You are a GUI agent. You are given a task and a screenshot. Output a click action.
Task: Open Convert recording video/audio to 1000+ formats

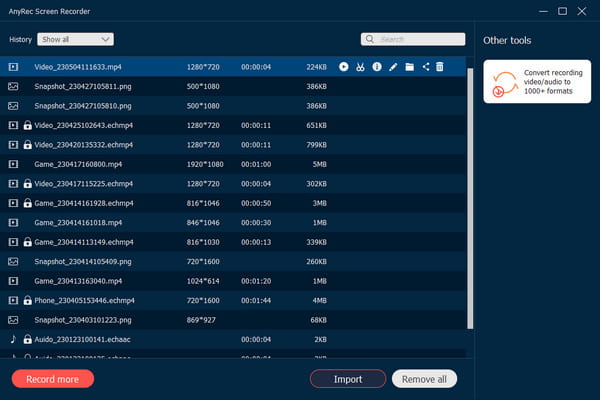[x=537, y=82]
